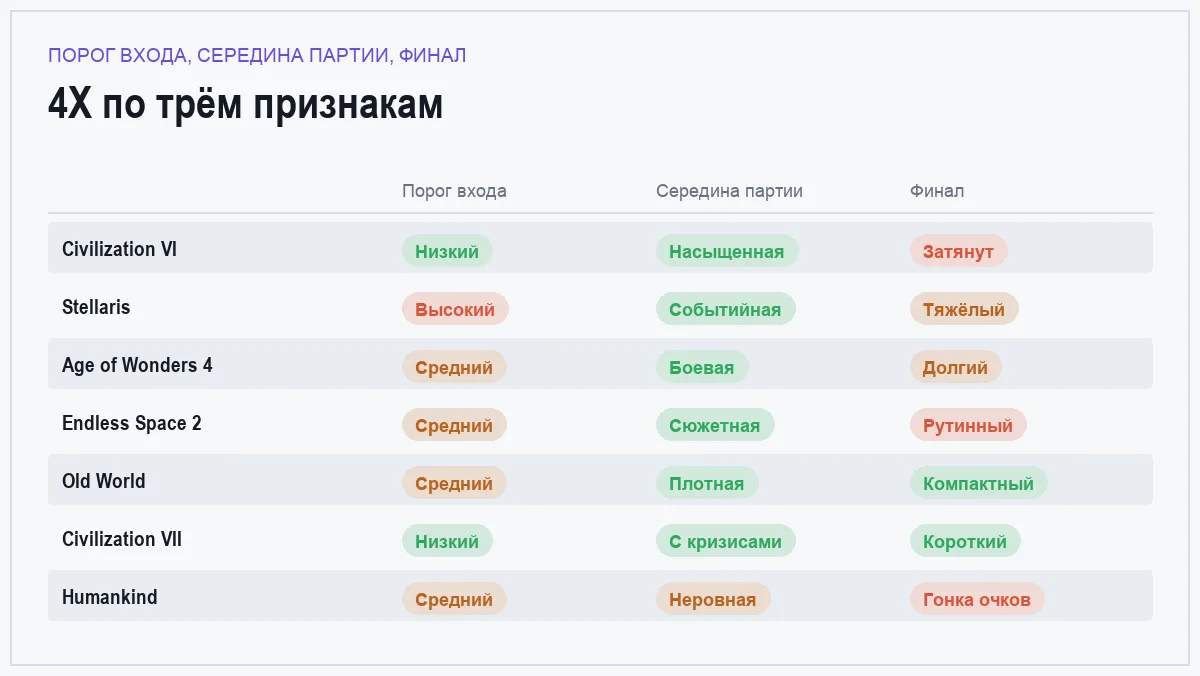Select "Средний" badge in Old World row
This screenshot has height=676, width=1200.
454,483
